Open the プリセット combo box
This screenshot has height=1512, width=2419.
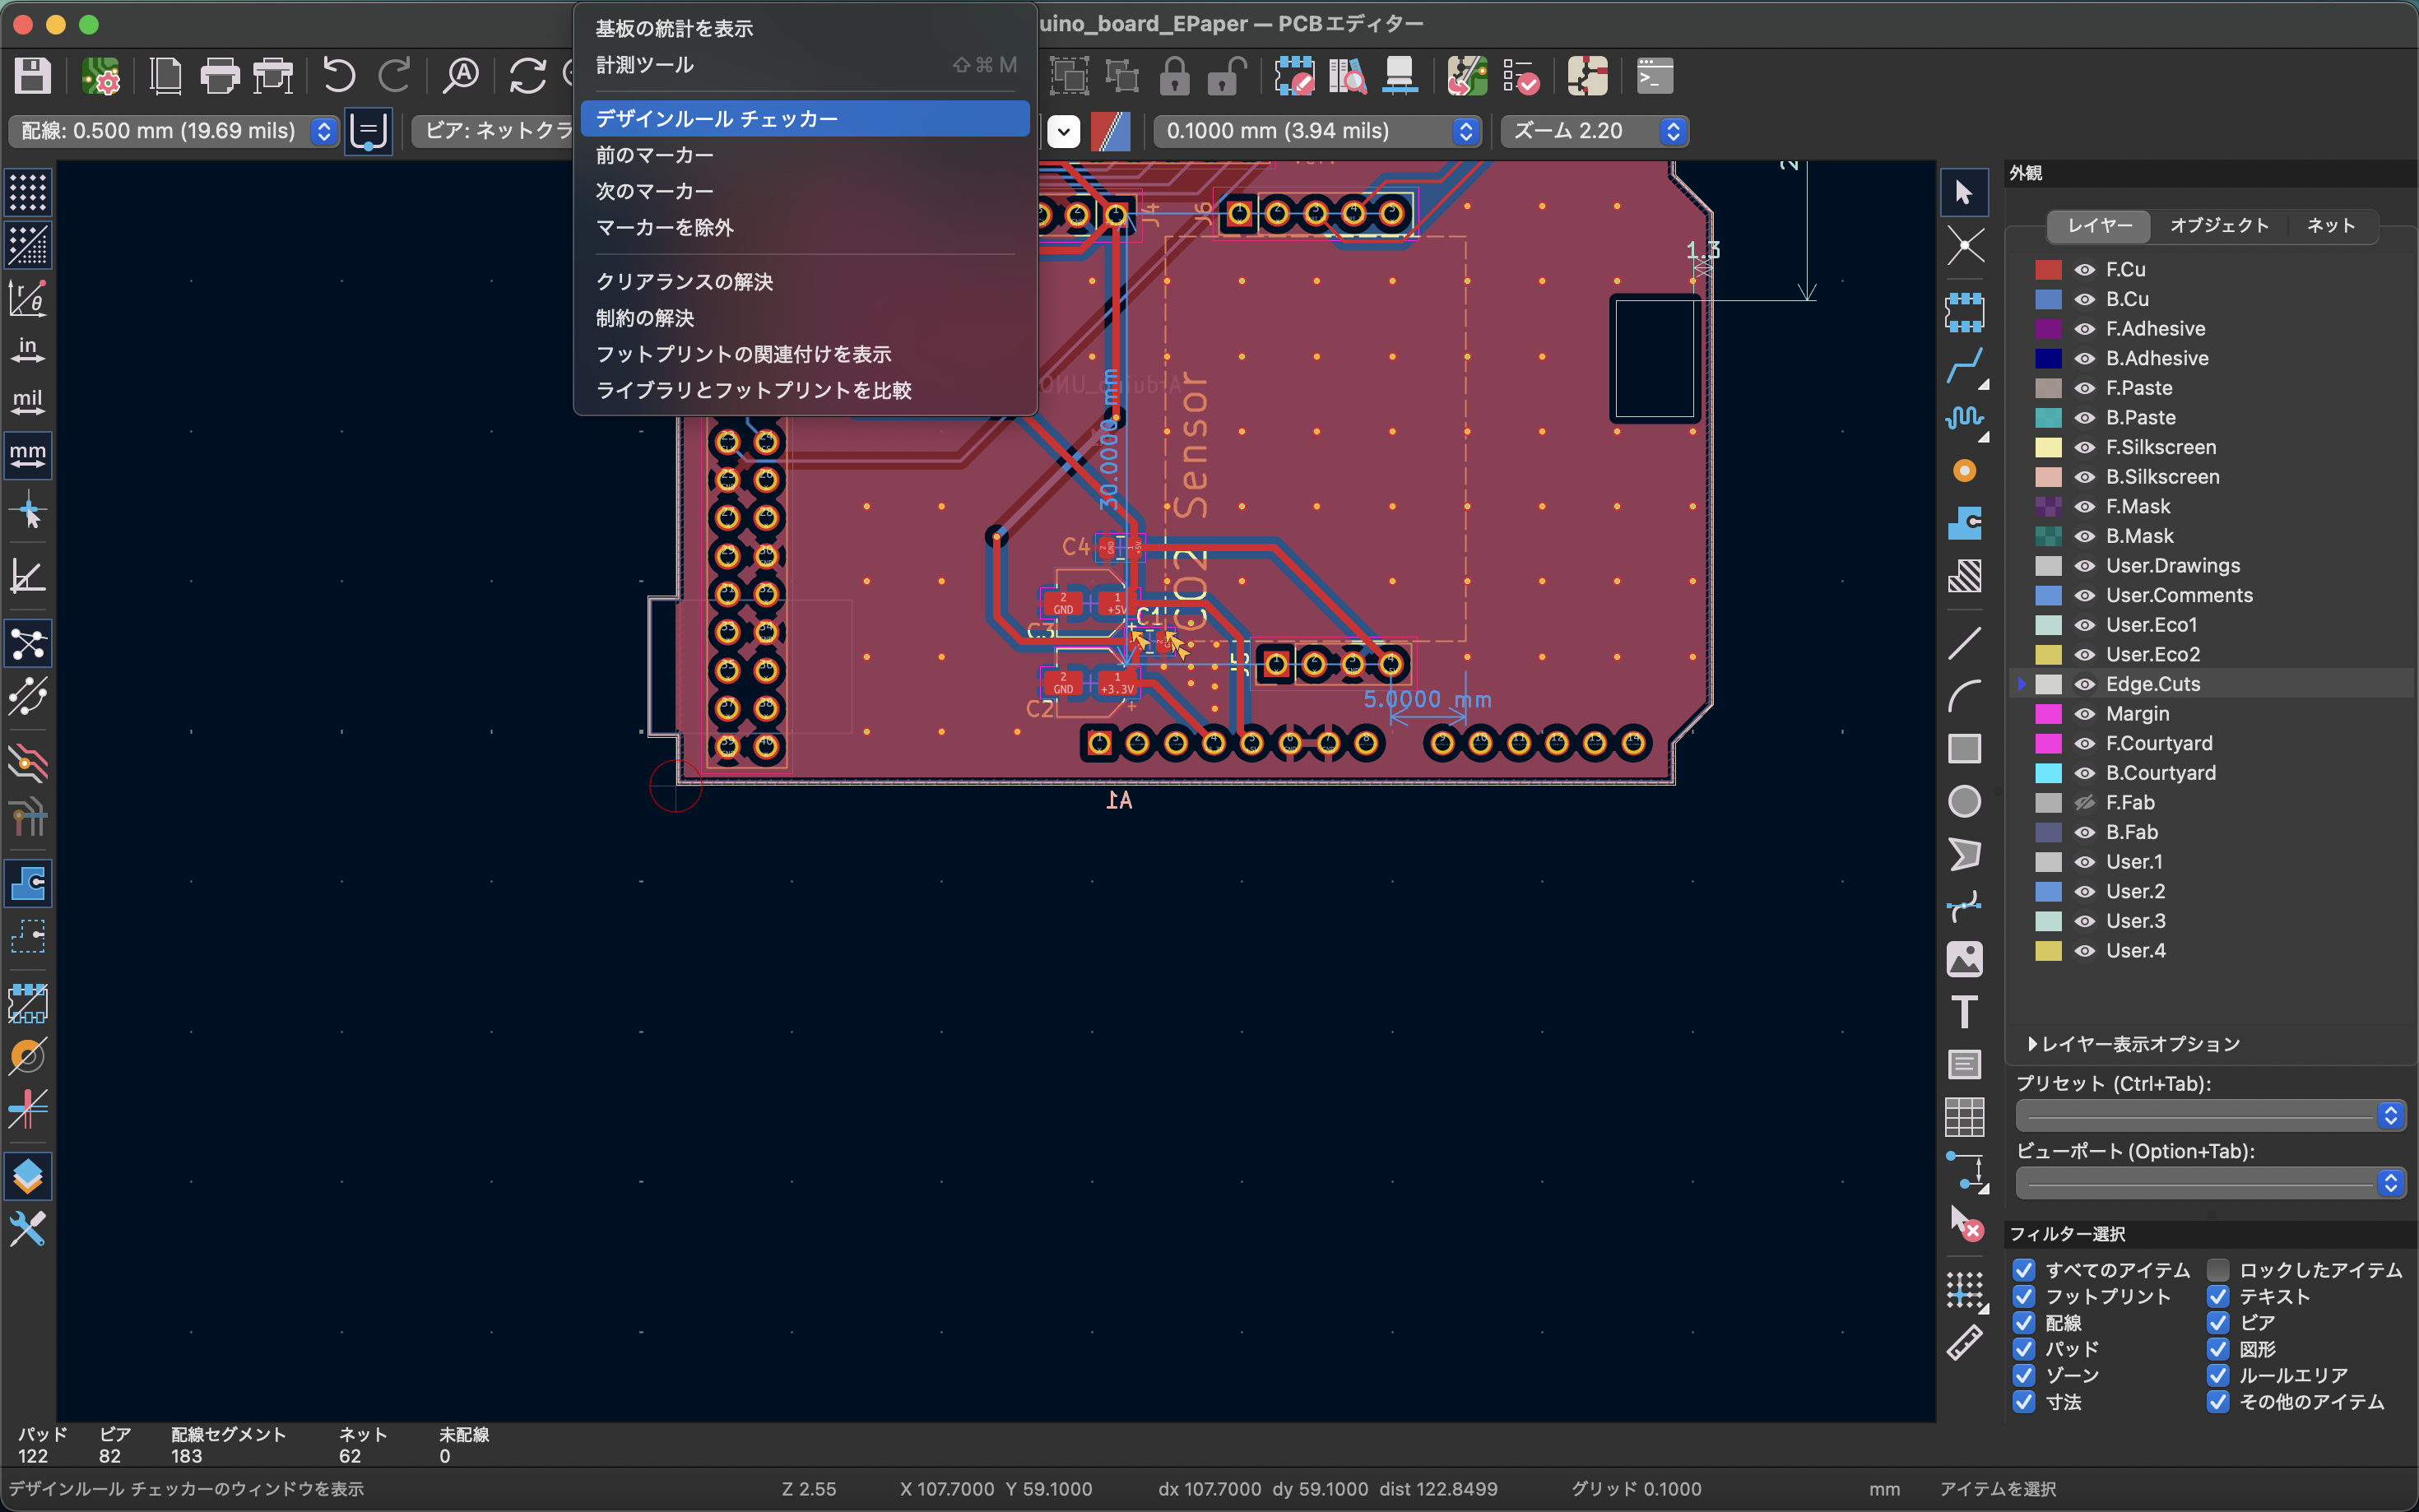pos(2210,1115)
